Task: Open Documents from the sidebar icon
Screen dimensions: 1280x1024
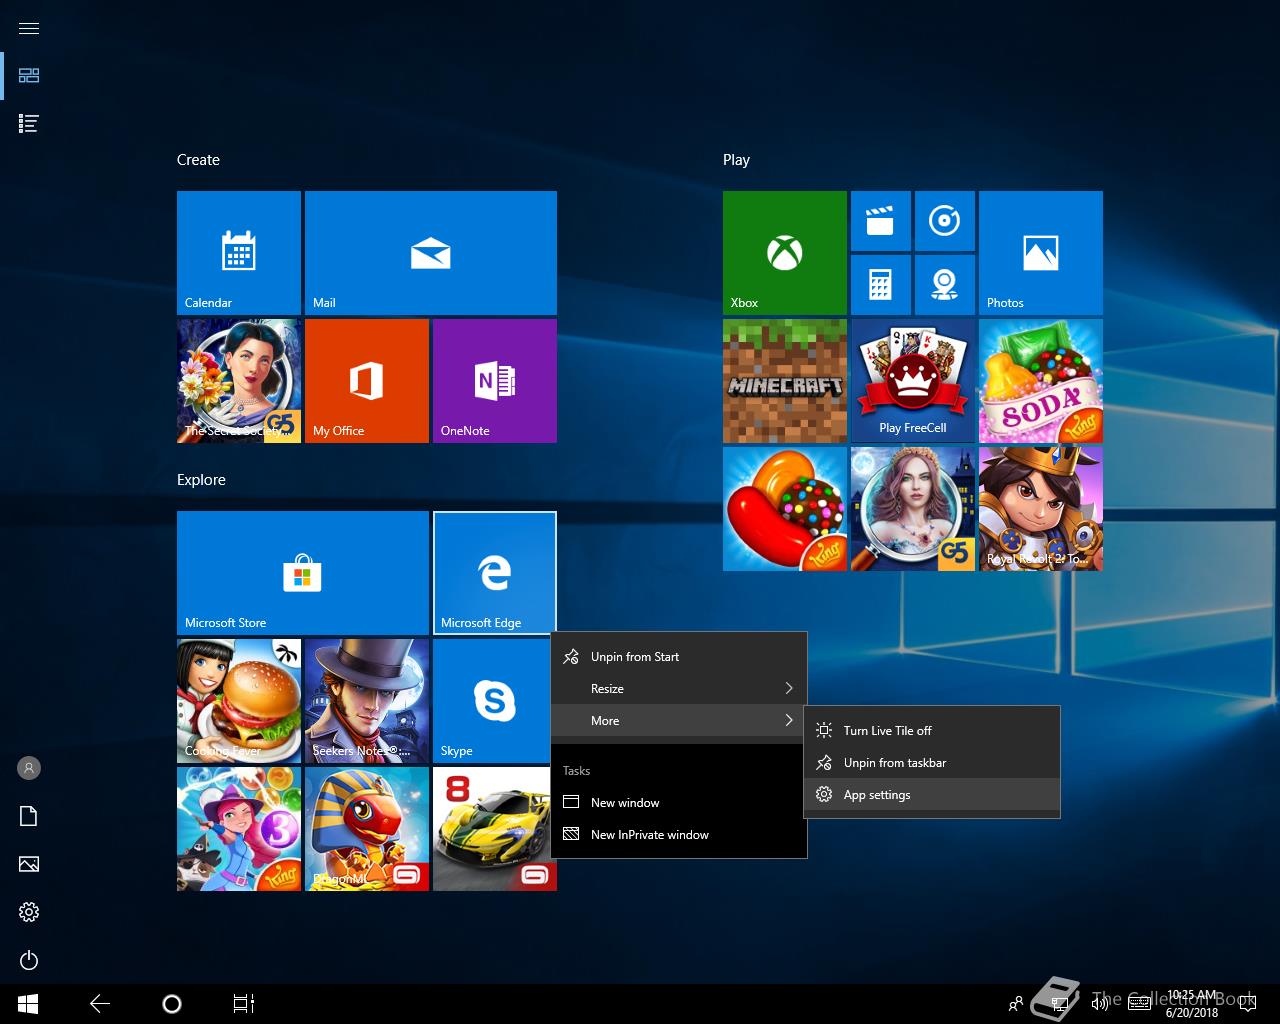Action: click(29, 816)
